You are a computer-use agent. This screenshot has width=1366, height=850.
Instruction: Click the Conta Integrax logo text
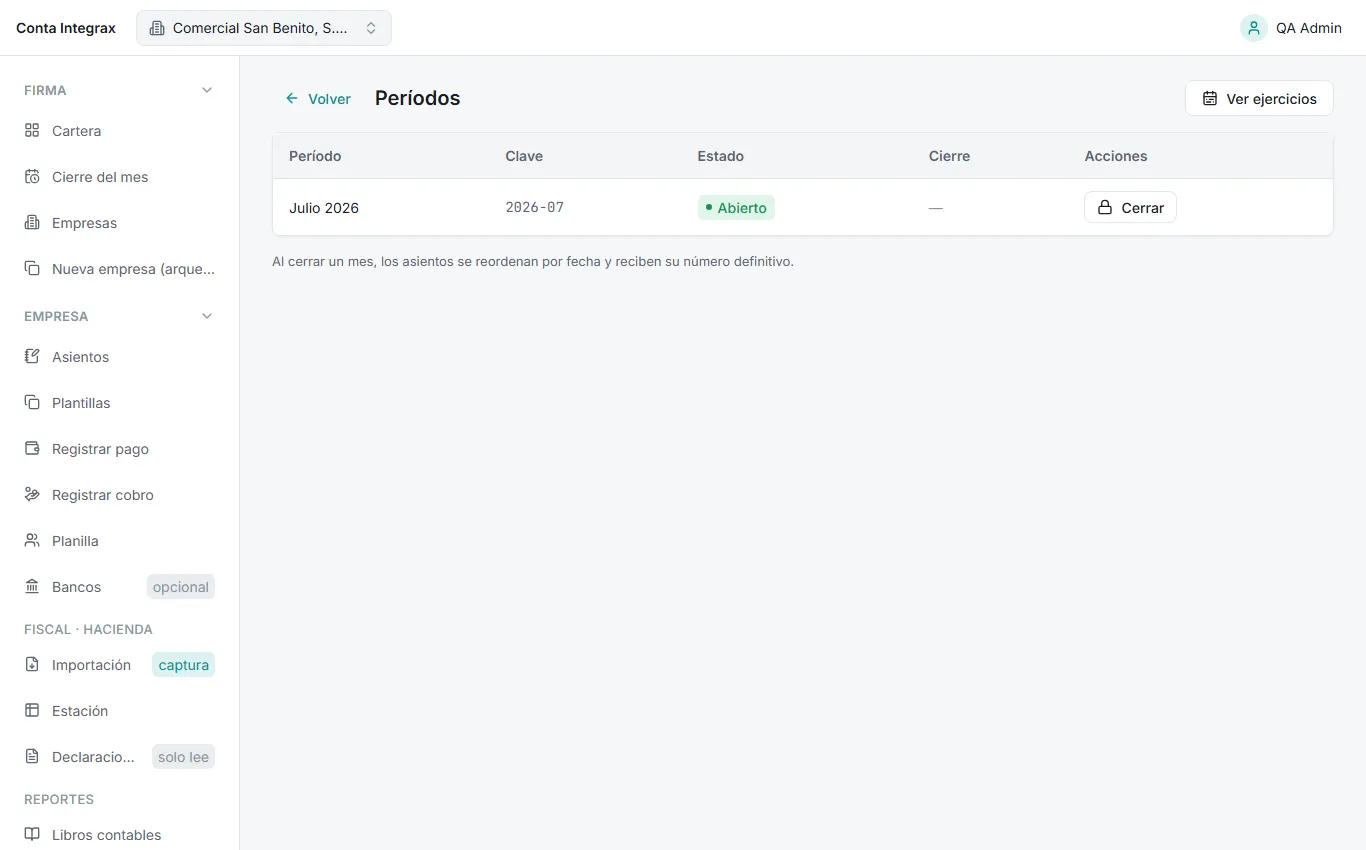click(x=66, y=28)
